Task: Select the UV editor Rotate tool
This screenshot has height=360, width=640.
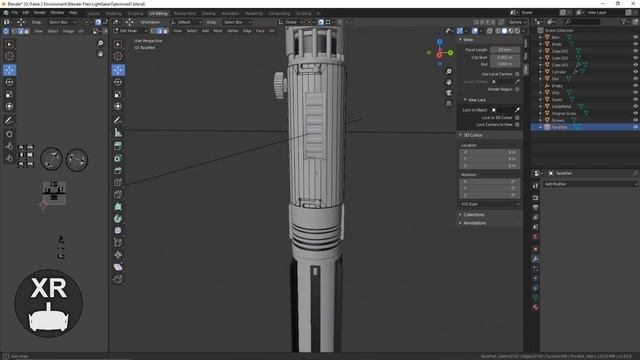Action: click(x=9, y=82)
